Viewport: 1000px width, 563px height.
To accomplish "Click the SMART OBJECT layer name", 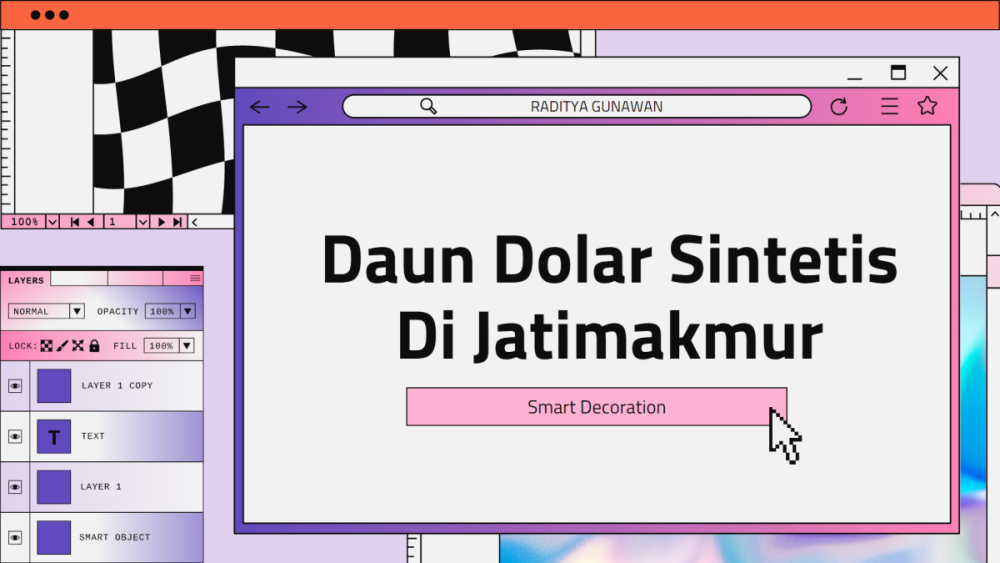I will click(x=115, y=537).
